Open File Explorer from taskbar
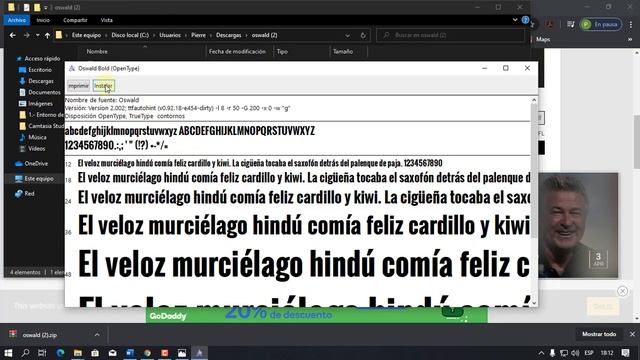The height and width of the screenshot is (360, 640). pyautogui.click(x=78, y=353)
